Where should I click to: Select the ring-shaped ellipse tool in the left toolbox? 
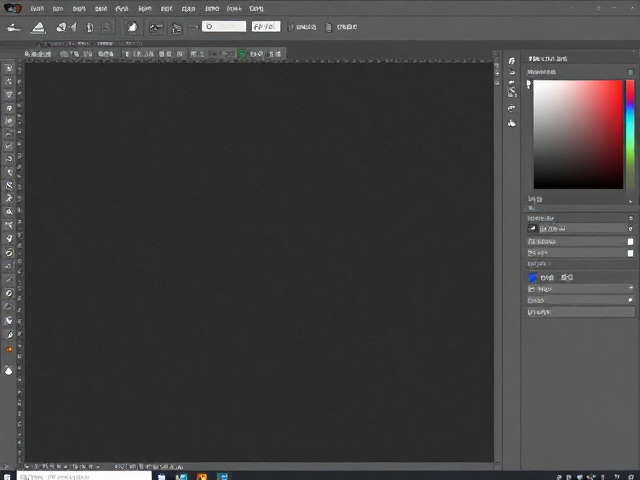pyautogui.click(x=9, y=253)
